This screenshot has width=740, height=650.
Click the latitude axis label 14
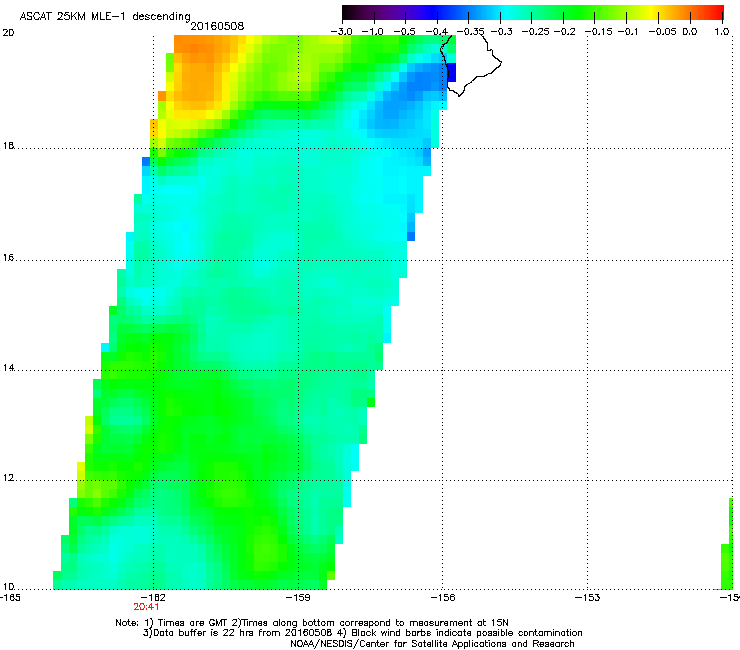coord(8,368)
